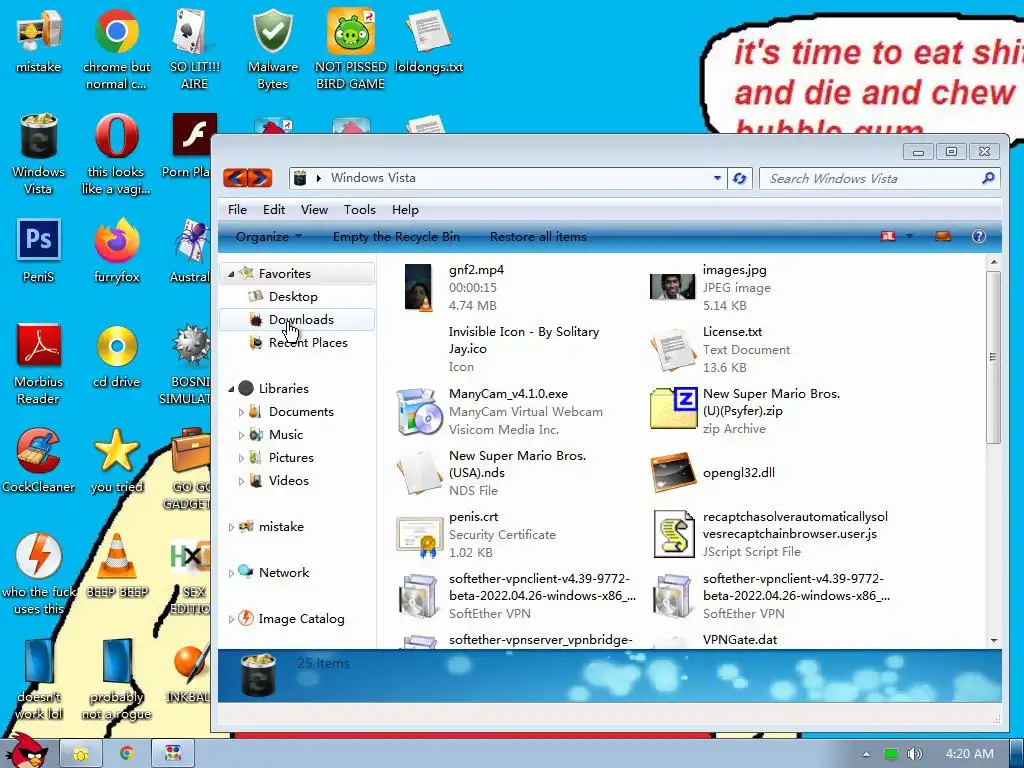The height and width of the screenshot is (768, 1024).
Task: Click the vertical scrollbar thumb in file list
Action: click(993, 357)
